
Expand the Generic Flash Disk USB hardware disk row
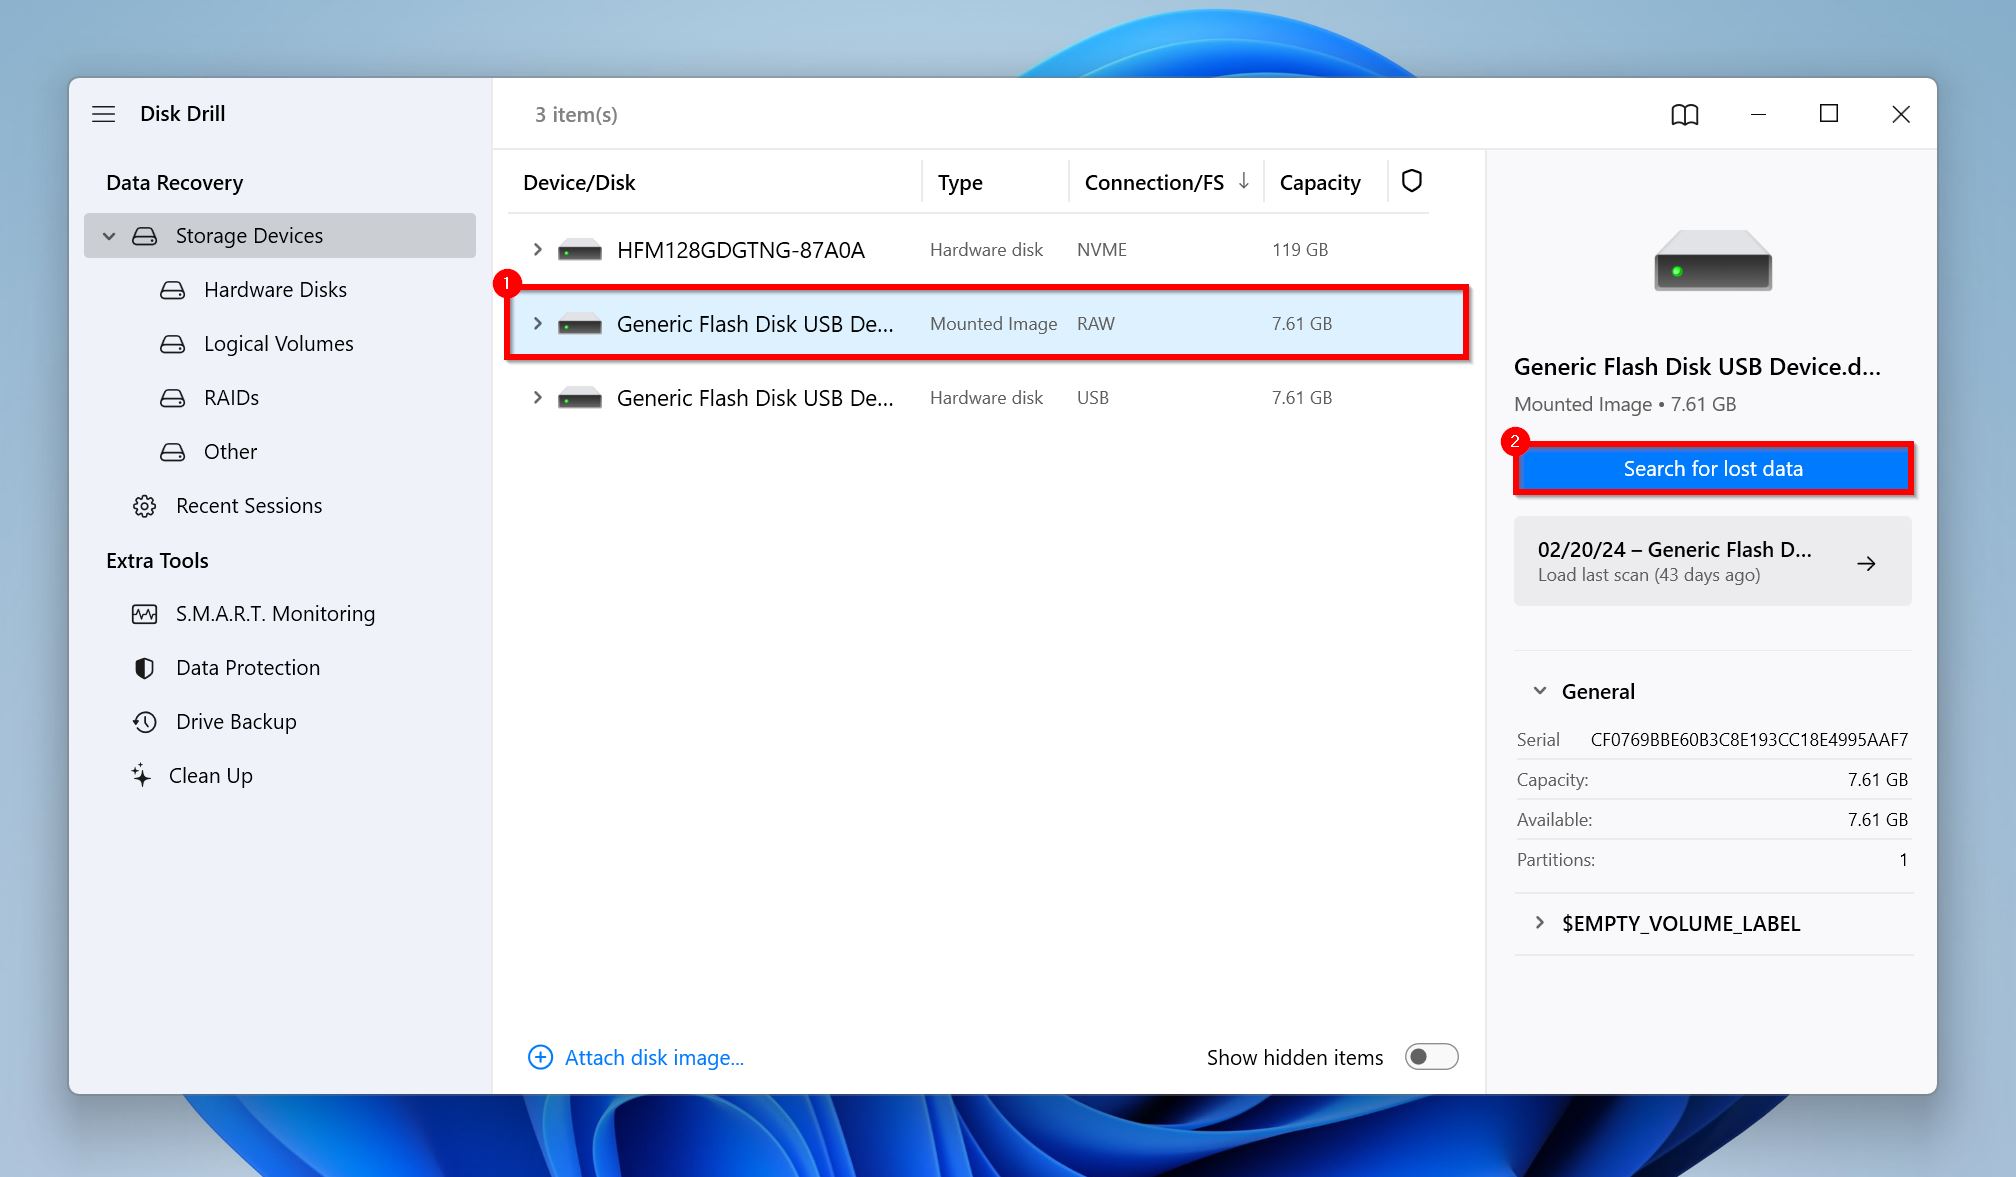(x=537, y=398)
